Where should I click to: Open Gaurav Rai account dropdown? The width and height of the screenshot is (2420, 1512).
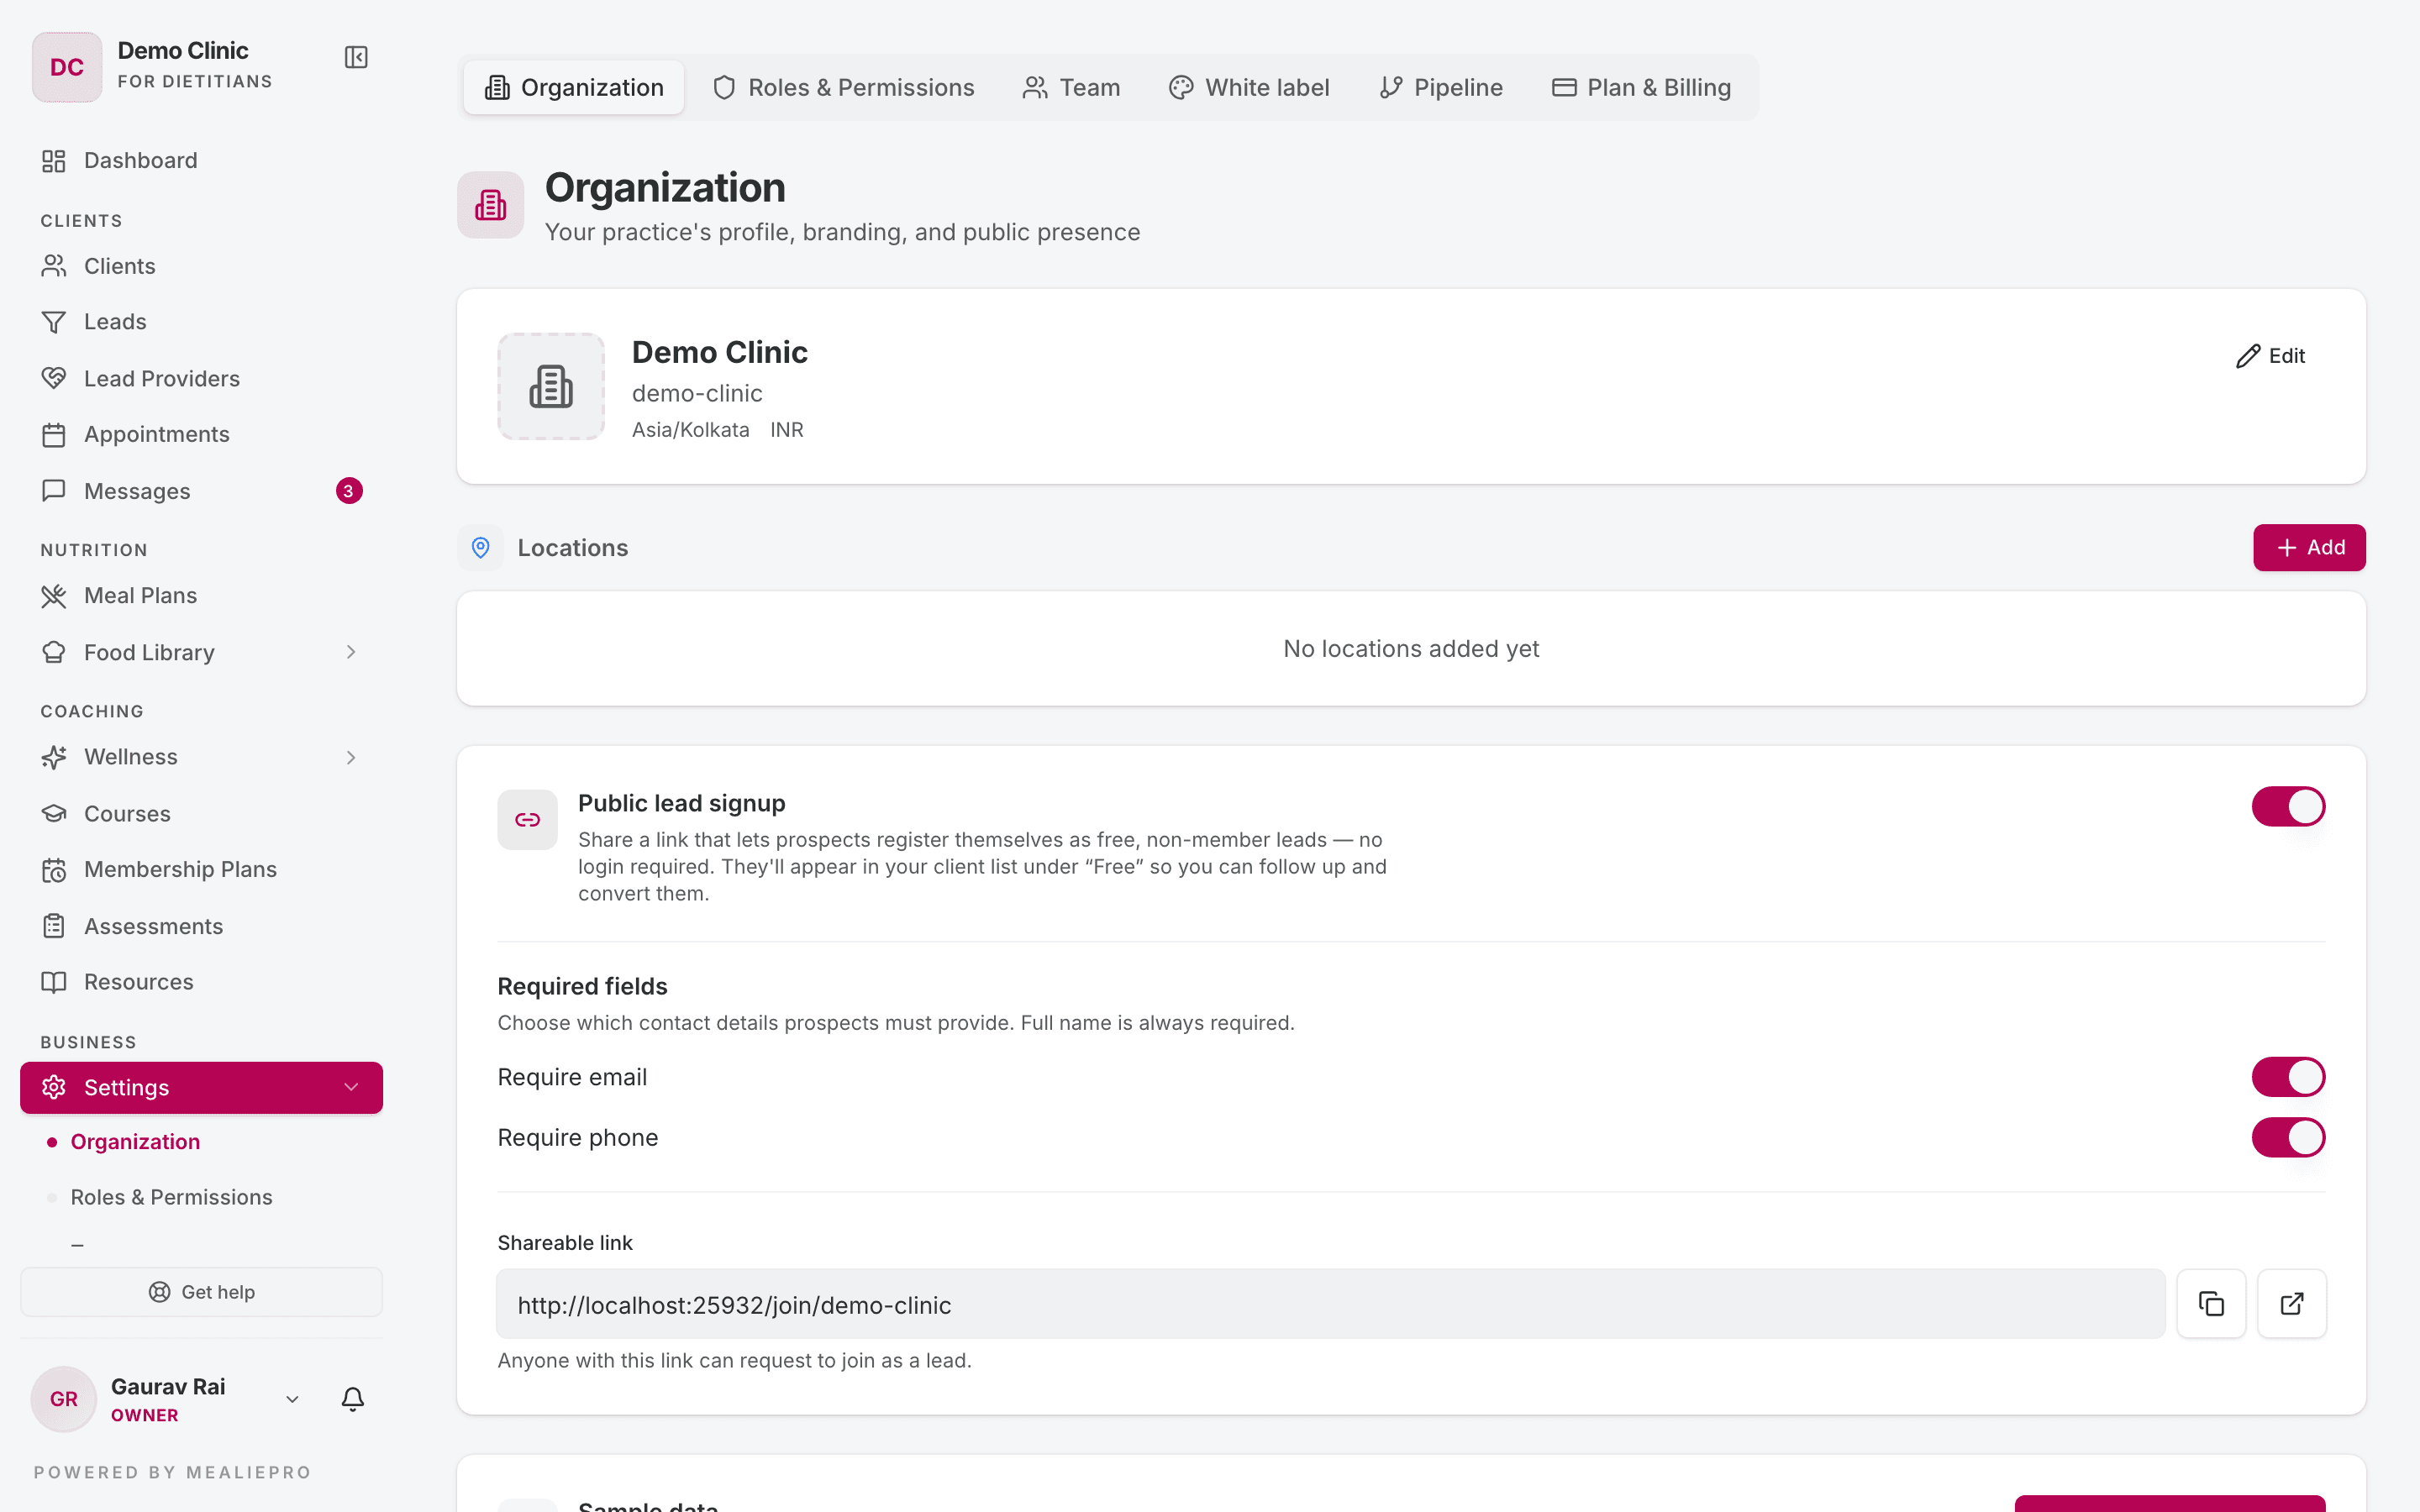292,1399
